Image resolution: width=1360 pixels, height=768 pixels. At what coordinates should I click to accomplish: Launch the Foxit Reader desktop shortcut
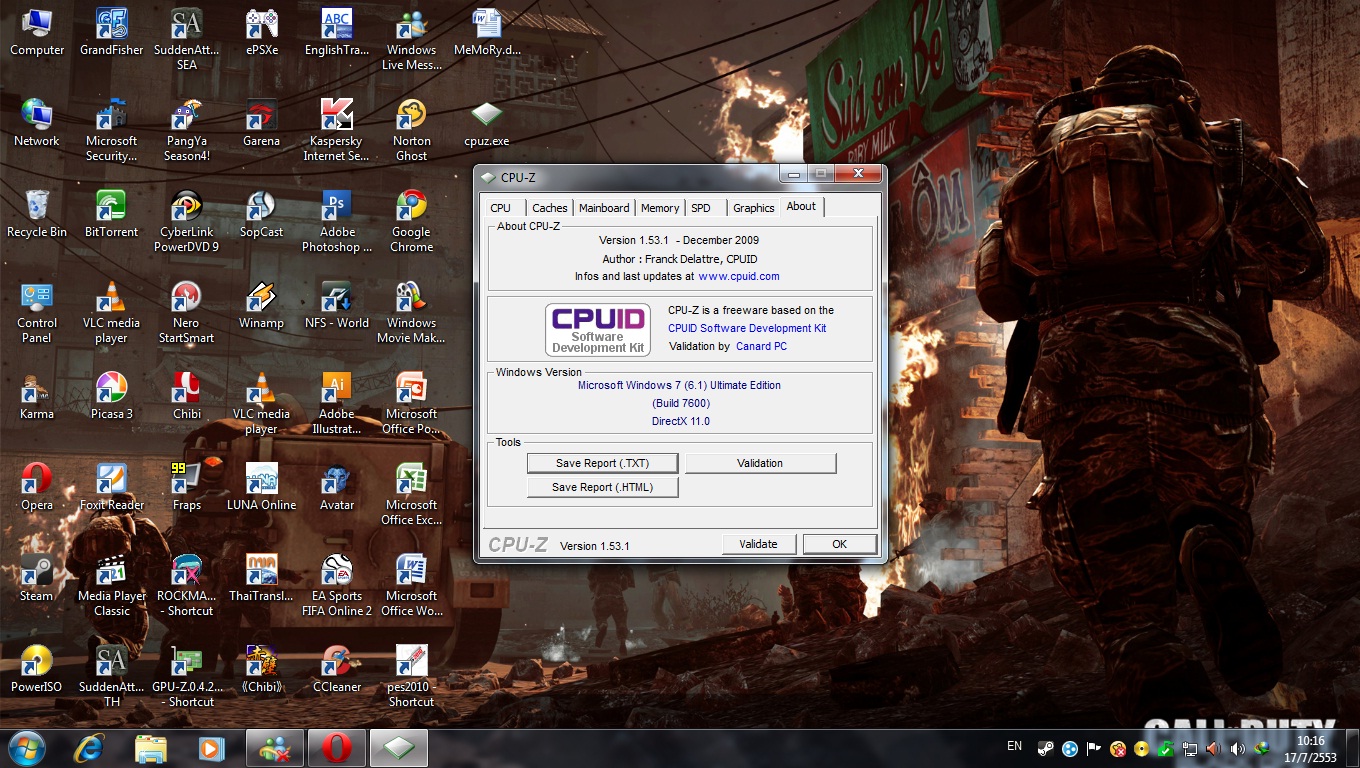[x=111, y=487]
